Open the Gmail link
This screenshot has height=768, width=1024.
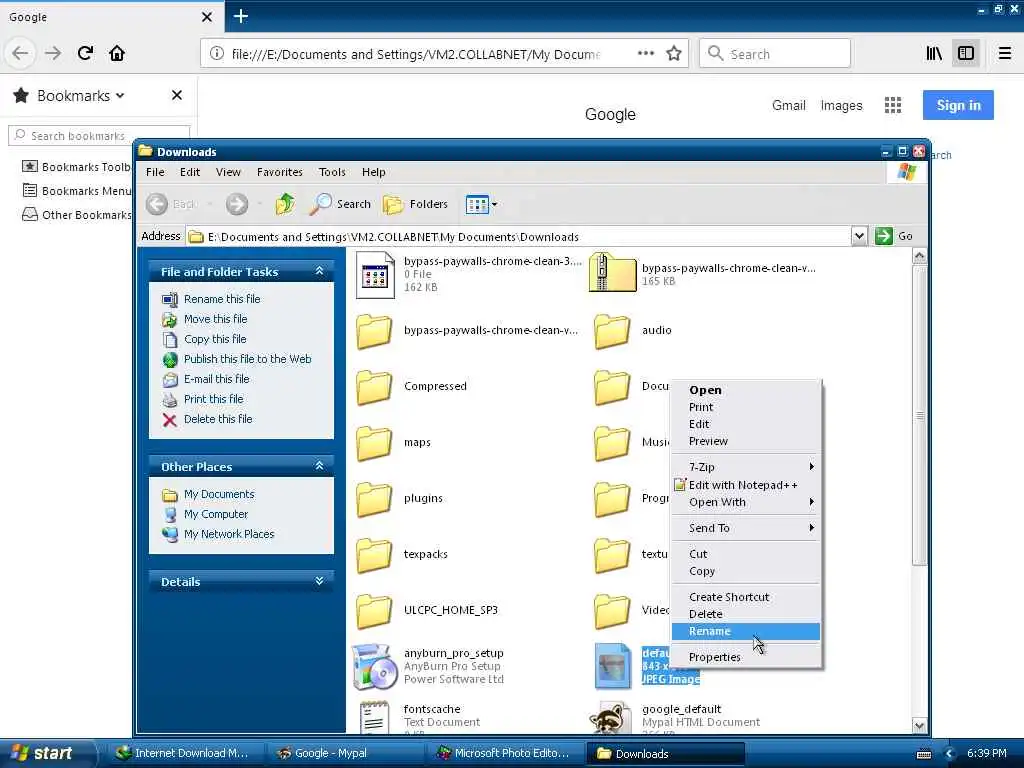(788, 105)
